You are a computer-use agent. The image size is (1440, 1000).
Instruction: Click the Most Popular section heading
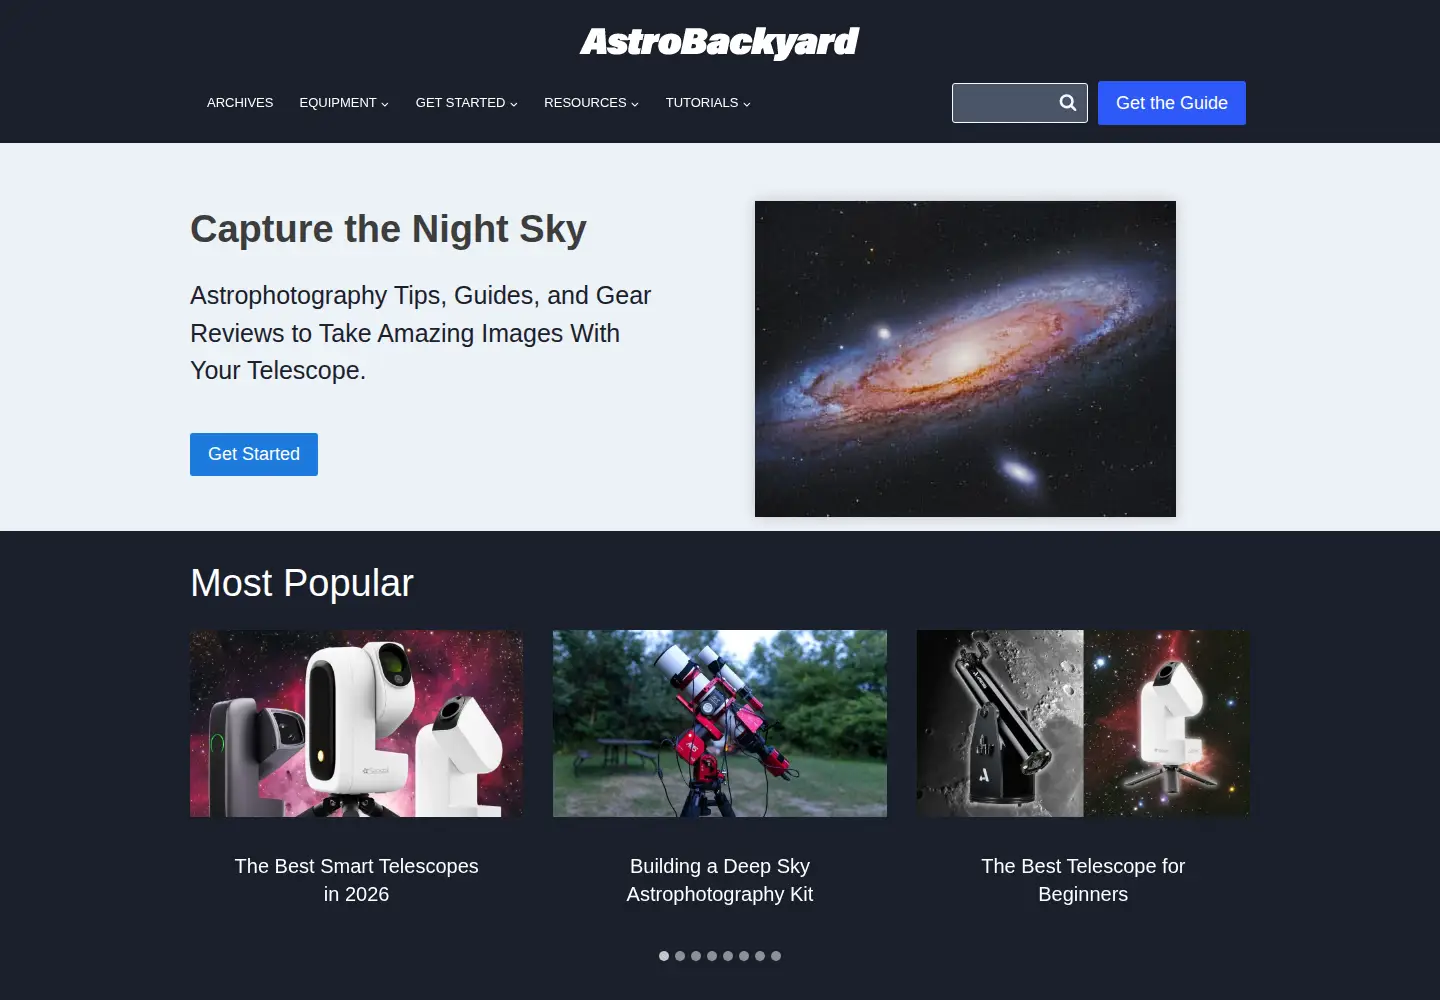coord(302,583)
